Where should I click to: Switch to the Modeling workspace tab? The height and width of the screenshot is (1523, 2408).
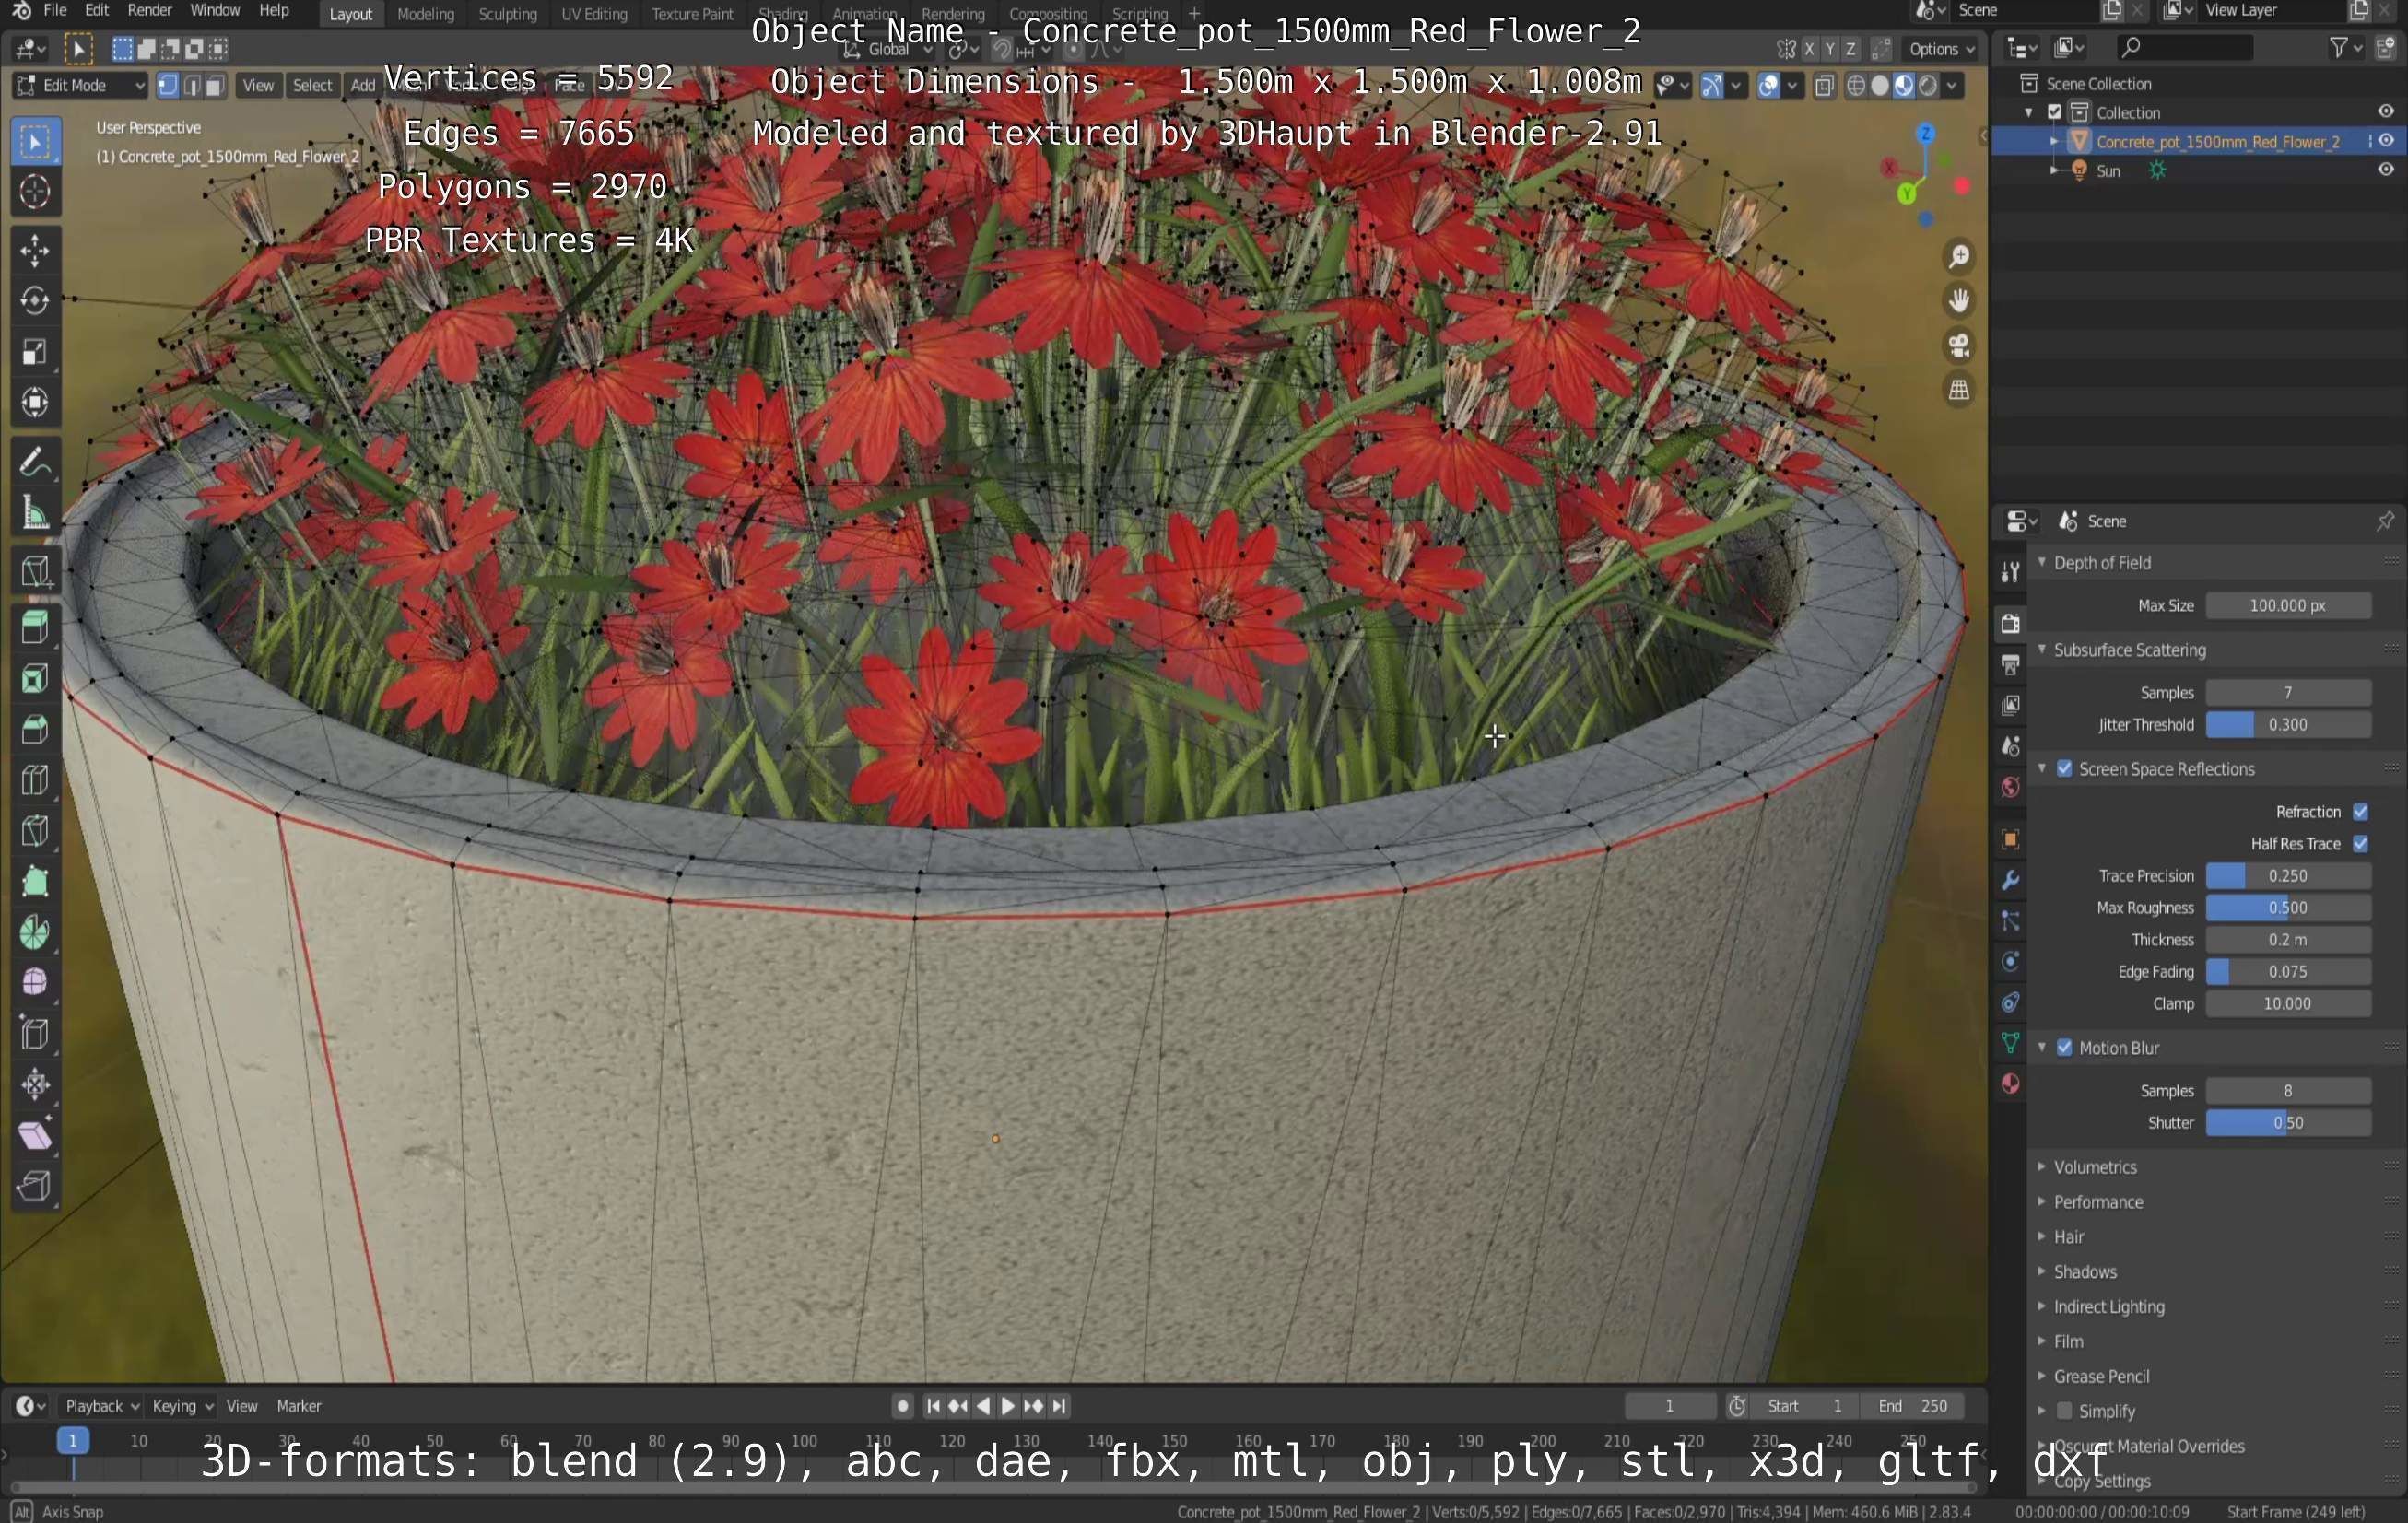coord(425,14)
